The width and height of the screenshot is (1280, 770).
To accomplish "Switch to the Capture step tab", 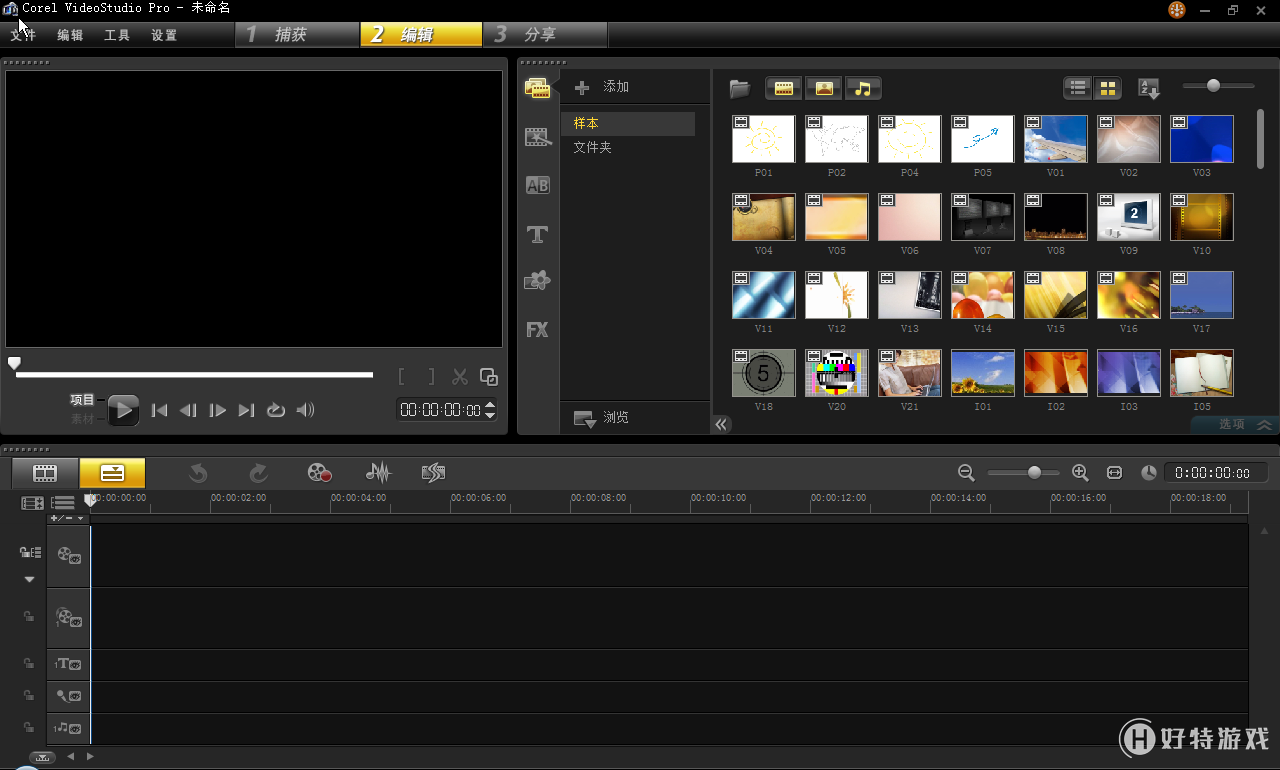I will 297,35.
